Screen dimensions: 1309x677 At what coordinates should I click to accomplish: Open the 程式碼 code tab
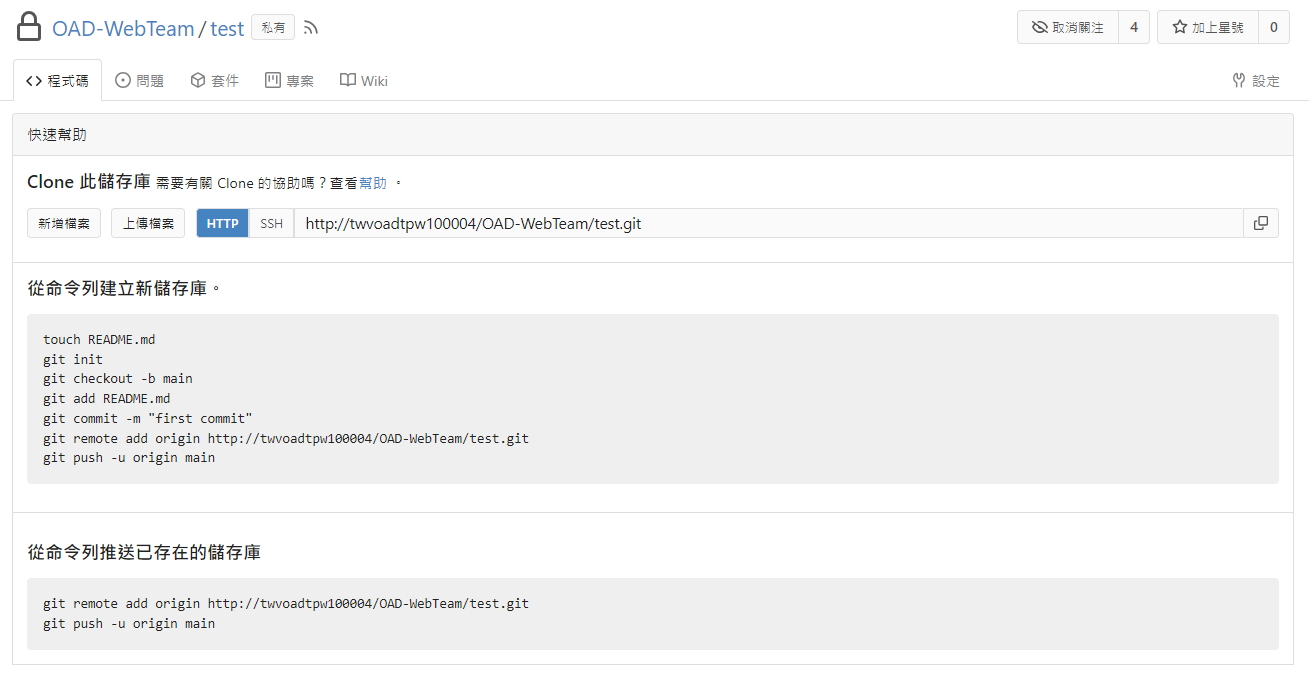pos(58,81)
